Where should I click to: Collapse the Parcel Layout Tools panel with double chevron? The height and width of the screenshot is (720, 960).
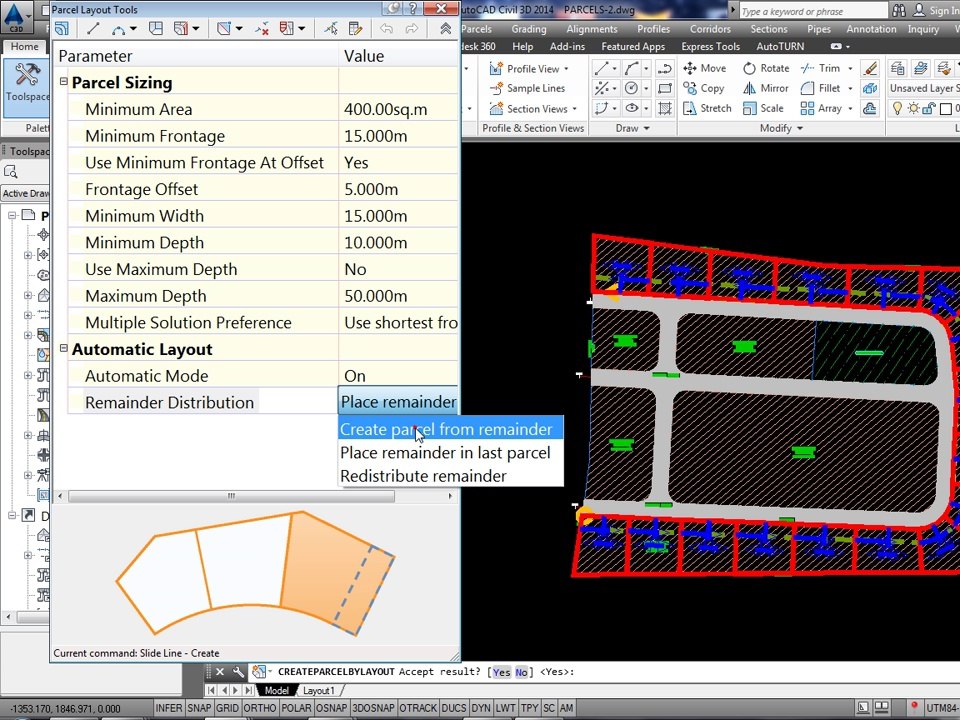click(x=446, y=28)
